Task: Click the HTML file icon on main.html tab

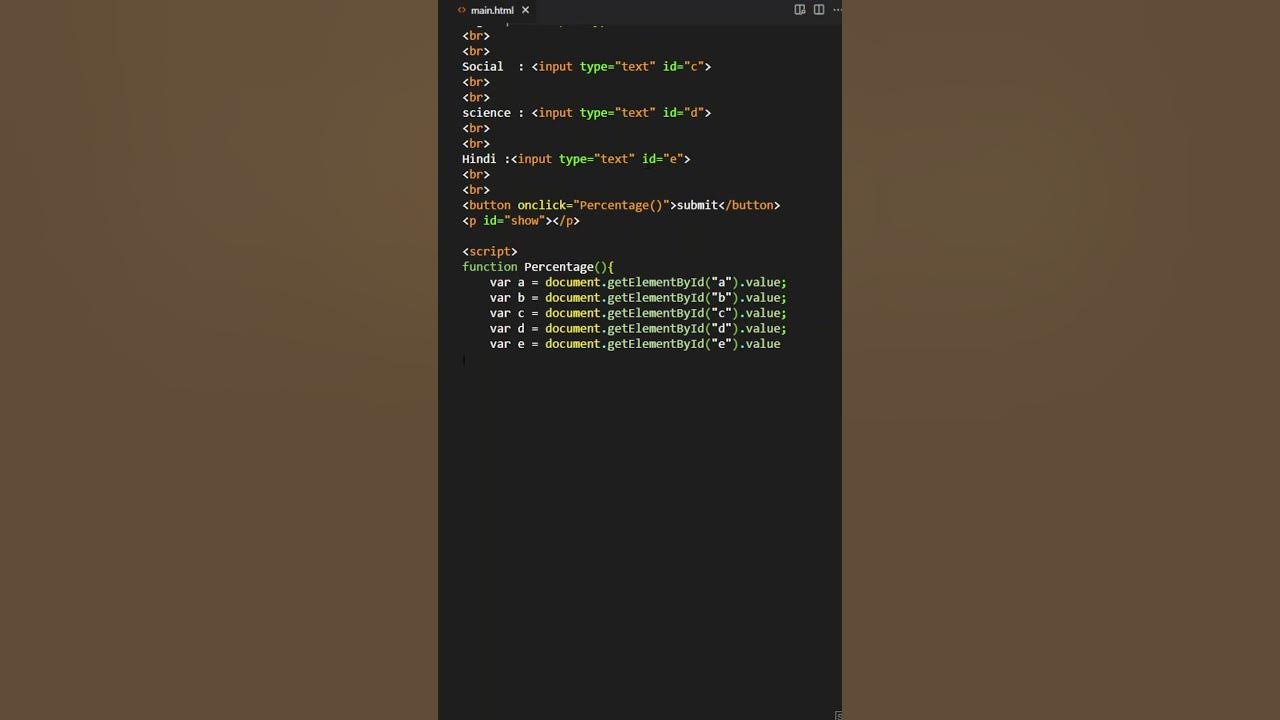Action: [461, 10]
